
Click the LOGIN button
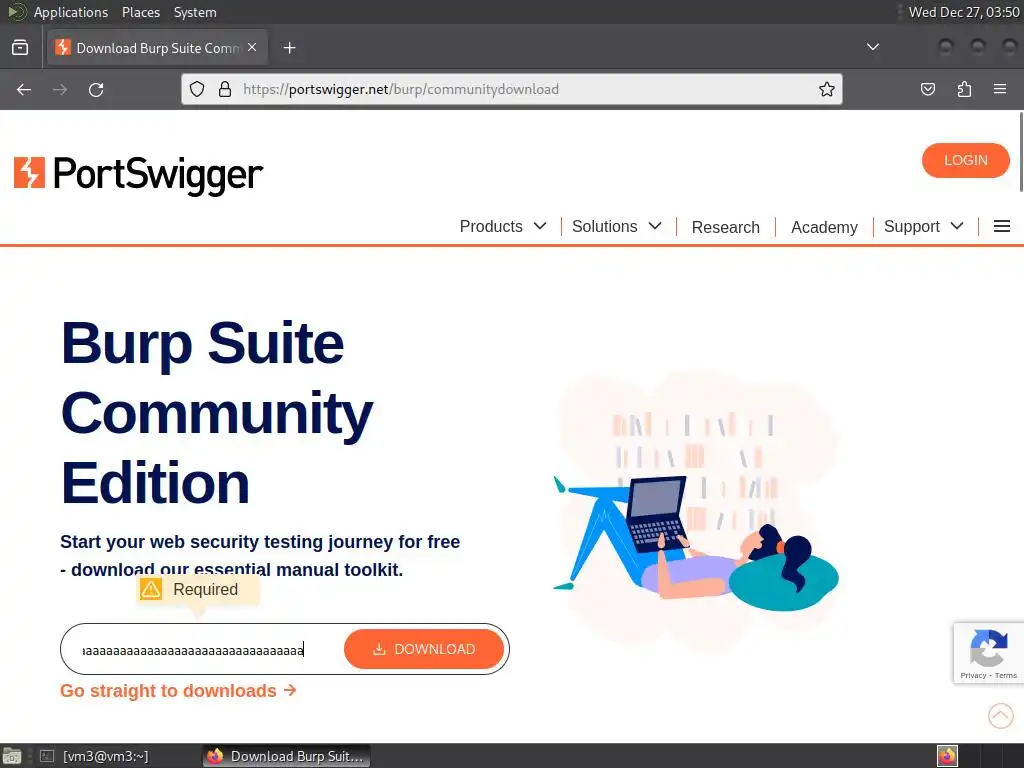(x=965, y=160)
